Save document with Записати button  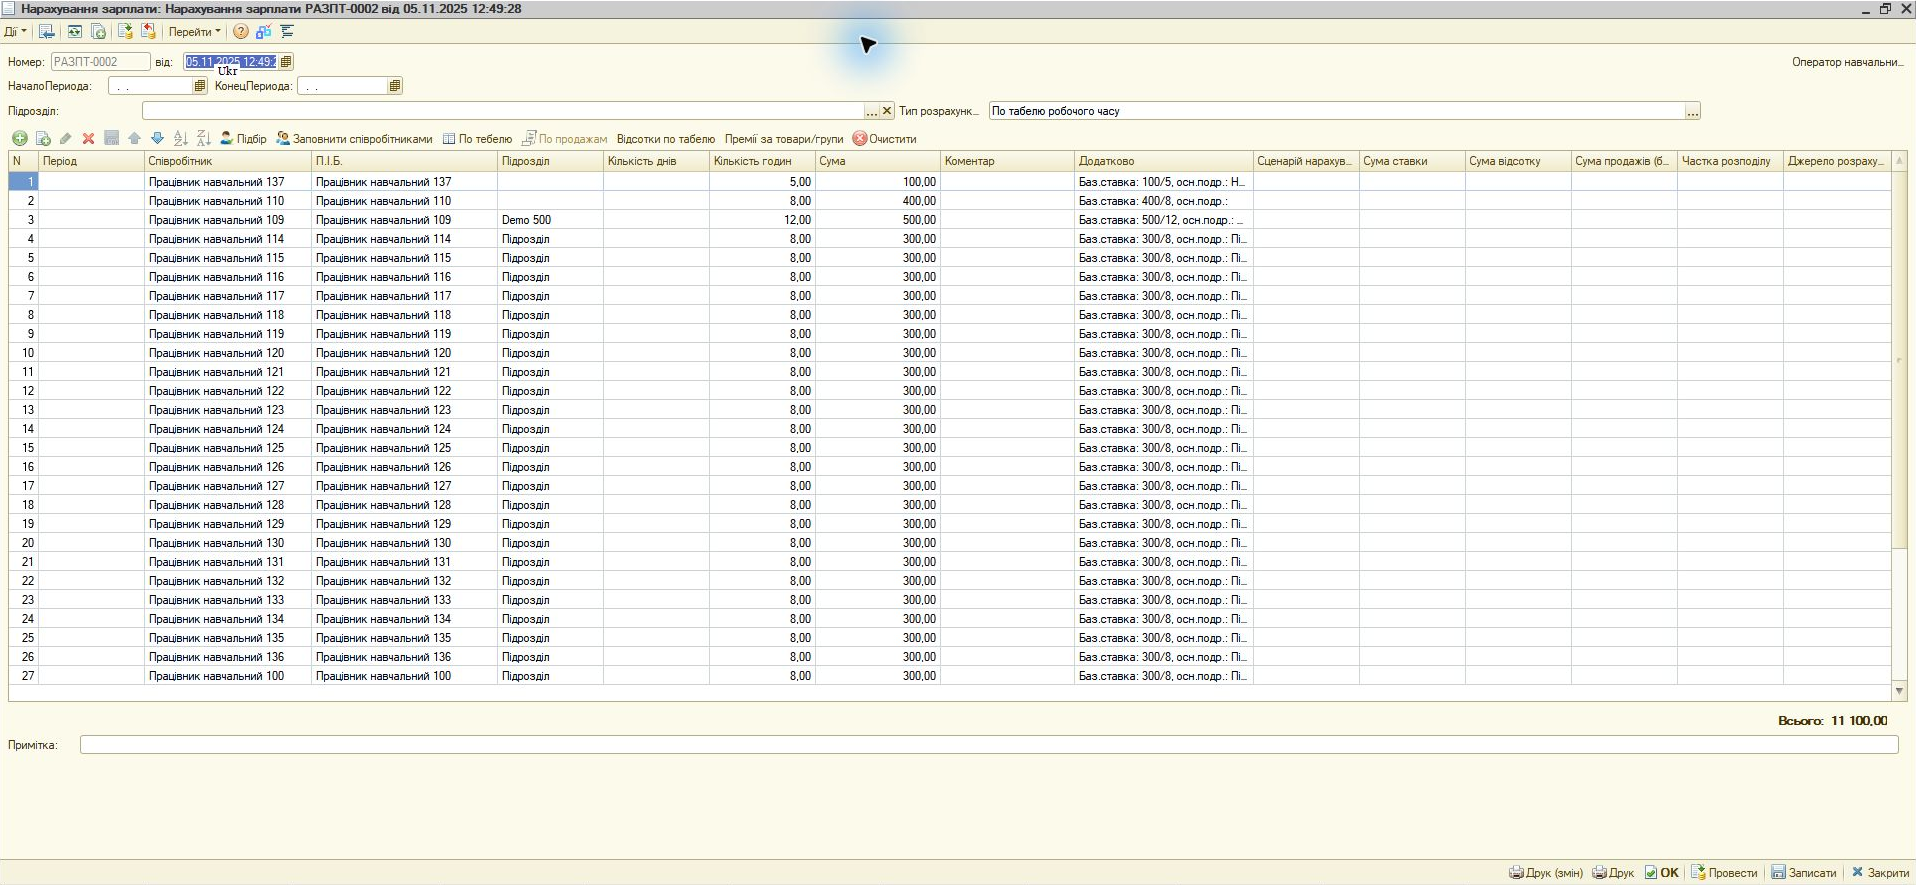tap(1804, 873)
